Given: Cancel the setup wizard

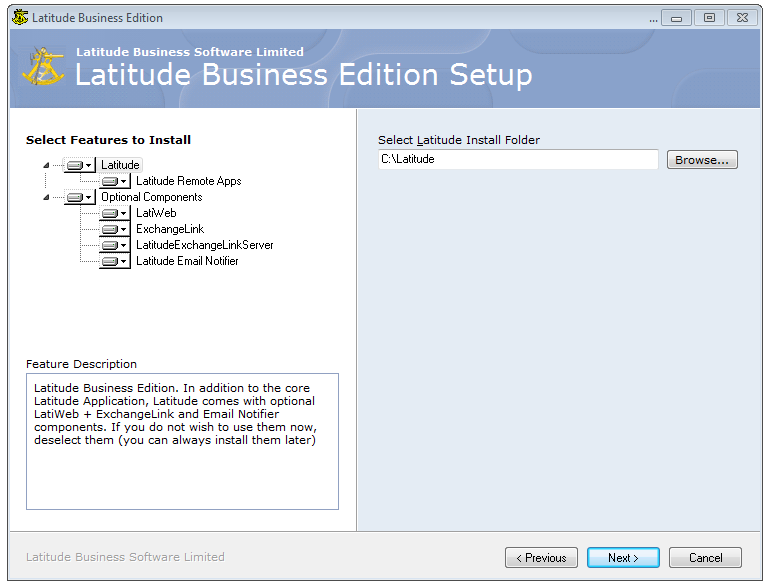Looking at the screenshot, I should click(705, 558).
